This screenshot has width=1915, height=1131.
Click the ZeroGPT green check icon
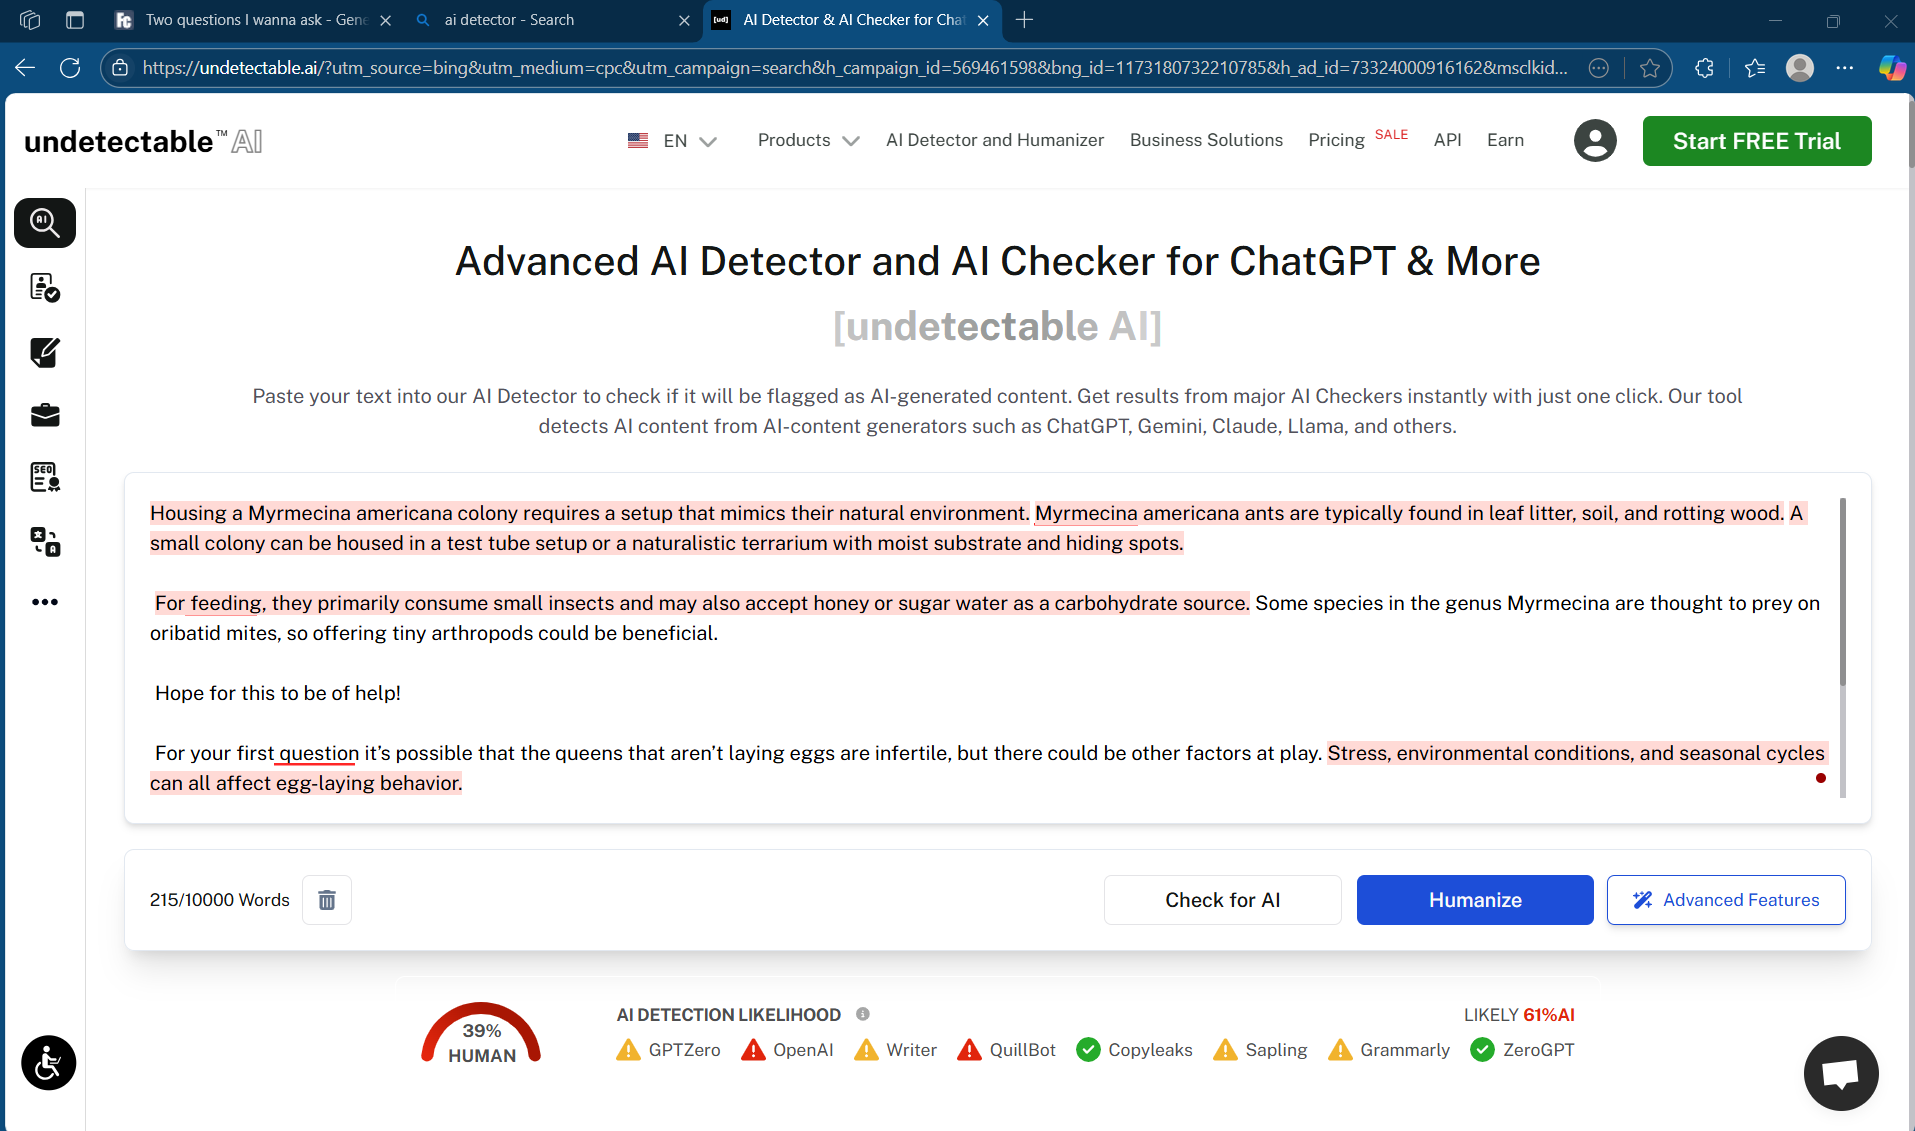tap(1483, 1050)
